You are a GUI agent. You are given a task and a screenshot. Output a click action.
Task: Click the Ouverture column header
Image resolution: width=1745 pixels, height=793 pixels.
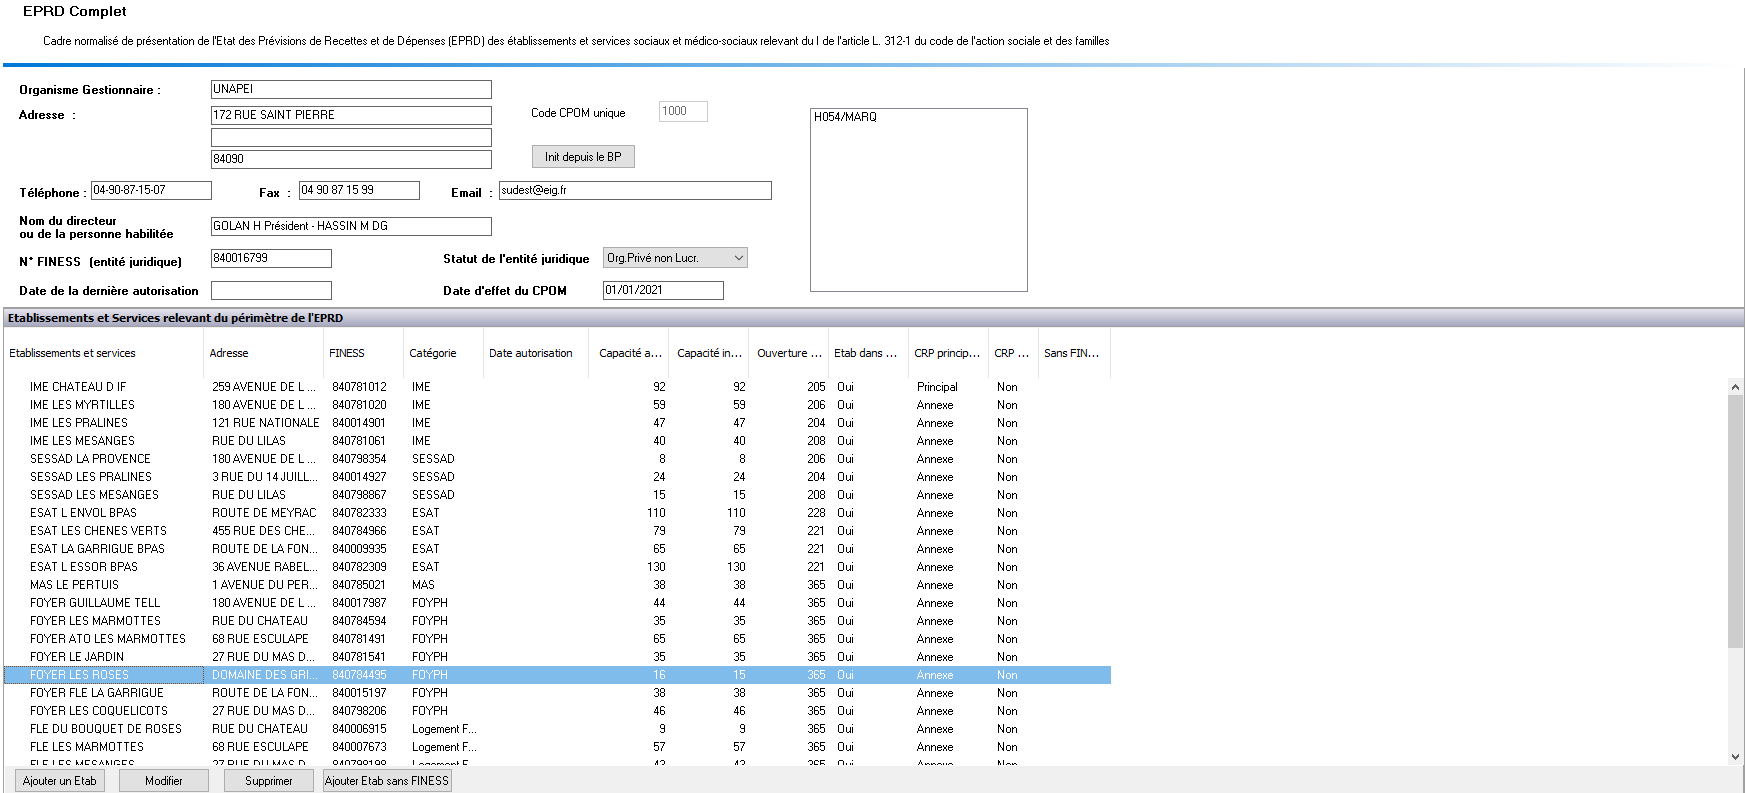pos(788,353)
